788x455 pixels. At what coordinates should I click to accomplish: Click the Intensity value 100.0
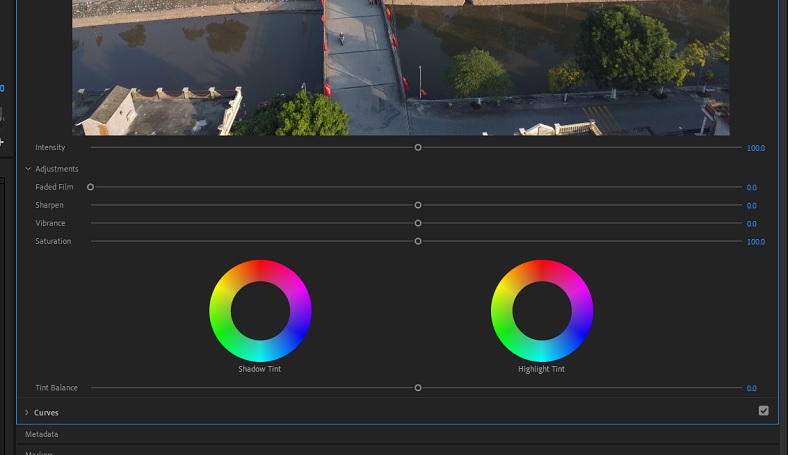click(x=755, y=148)
